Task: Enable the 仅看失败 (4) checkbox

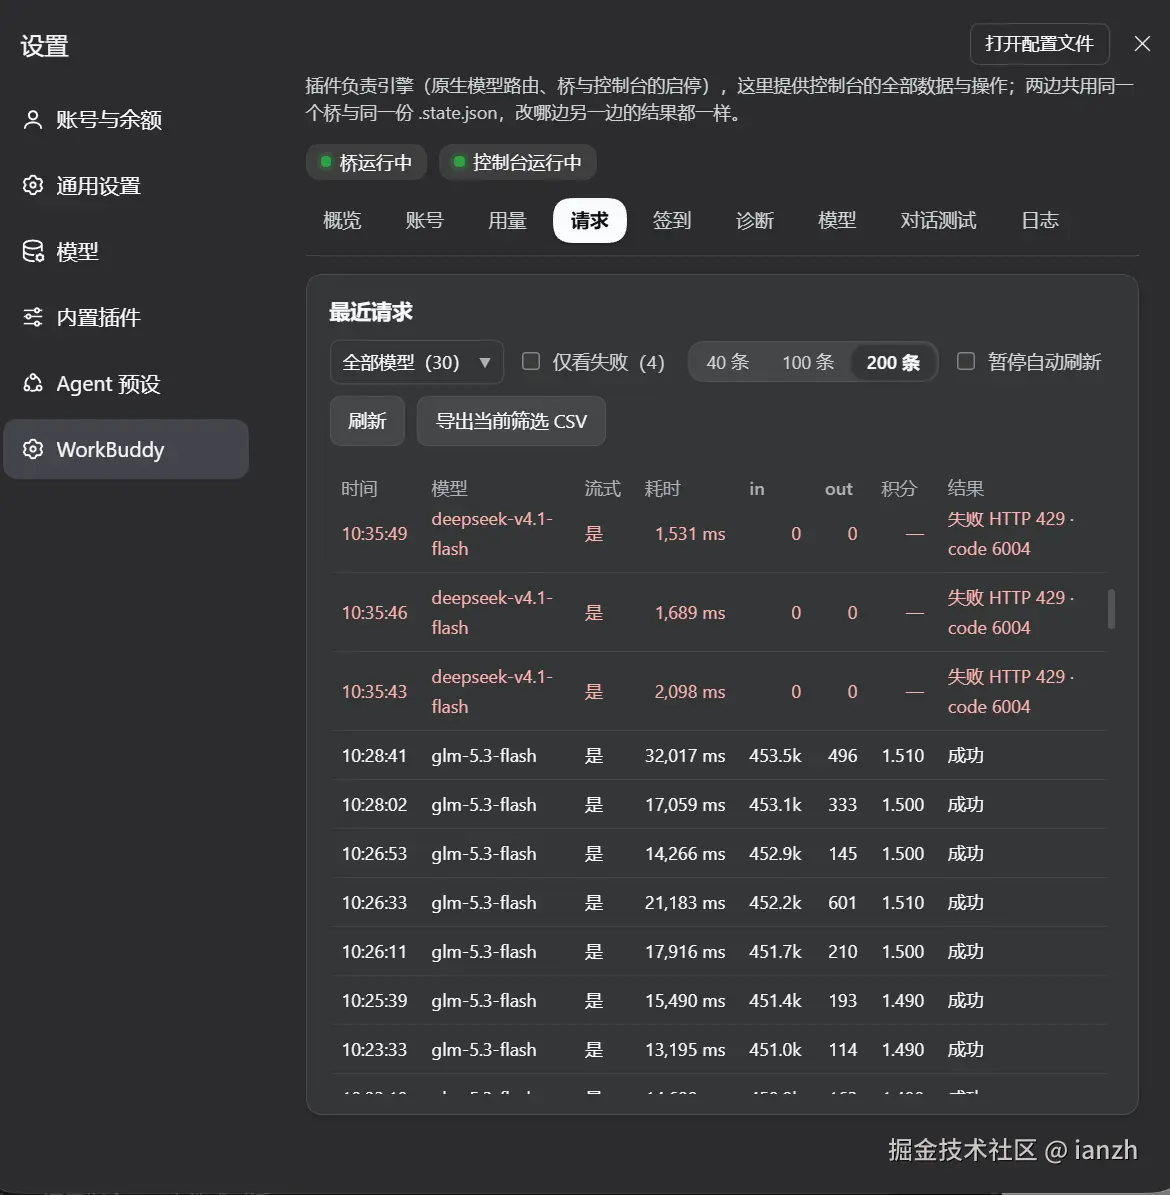Action: (531, 361)
